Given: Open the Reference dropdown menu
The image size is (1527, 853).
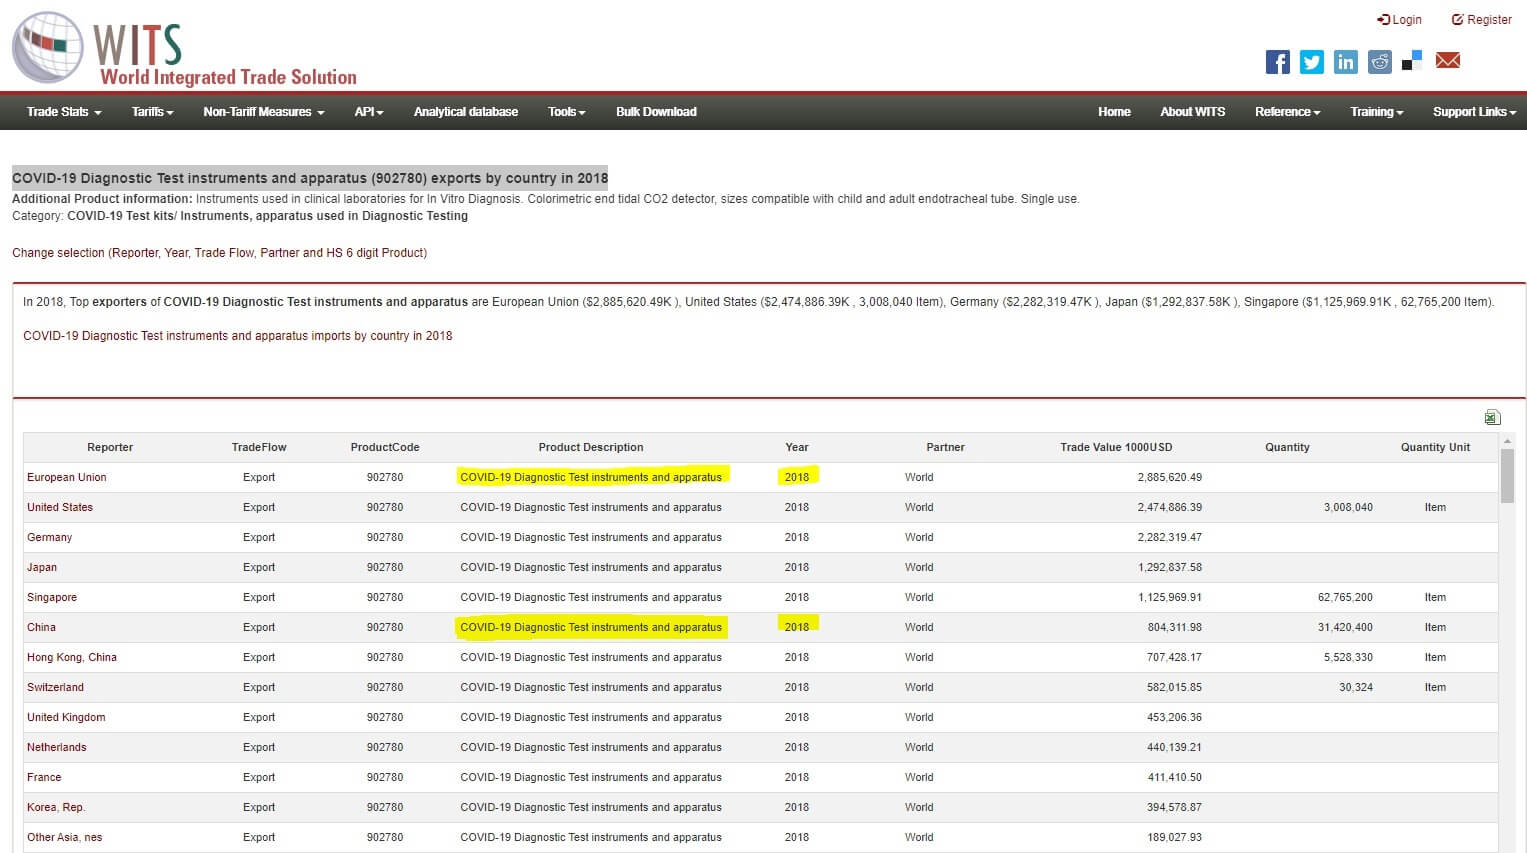Looking at the screenshot, I should [1287, 112].
